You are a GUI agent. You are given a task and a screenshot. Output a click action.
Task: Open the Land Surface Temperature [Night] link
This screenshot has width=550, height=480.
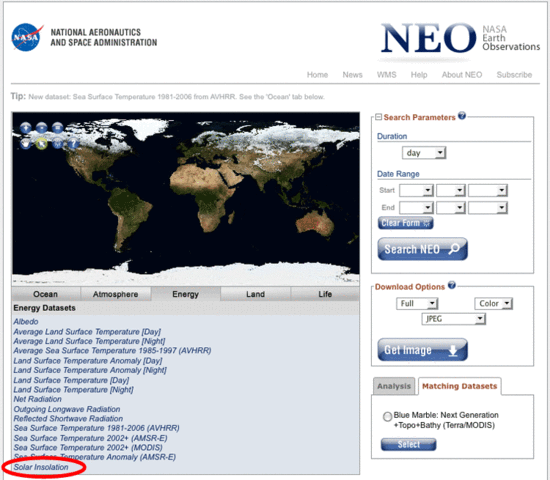point(73,390)
